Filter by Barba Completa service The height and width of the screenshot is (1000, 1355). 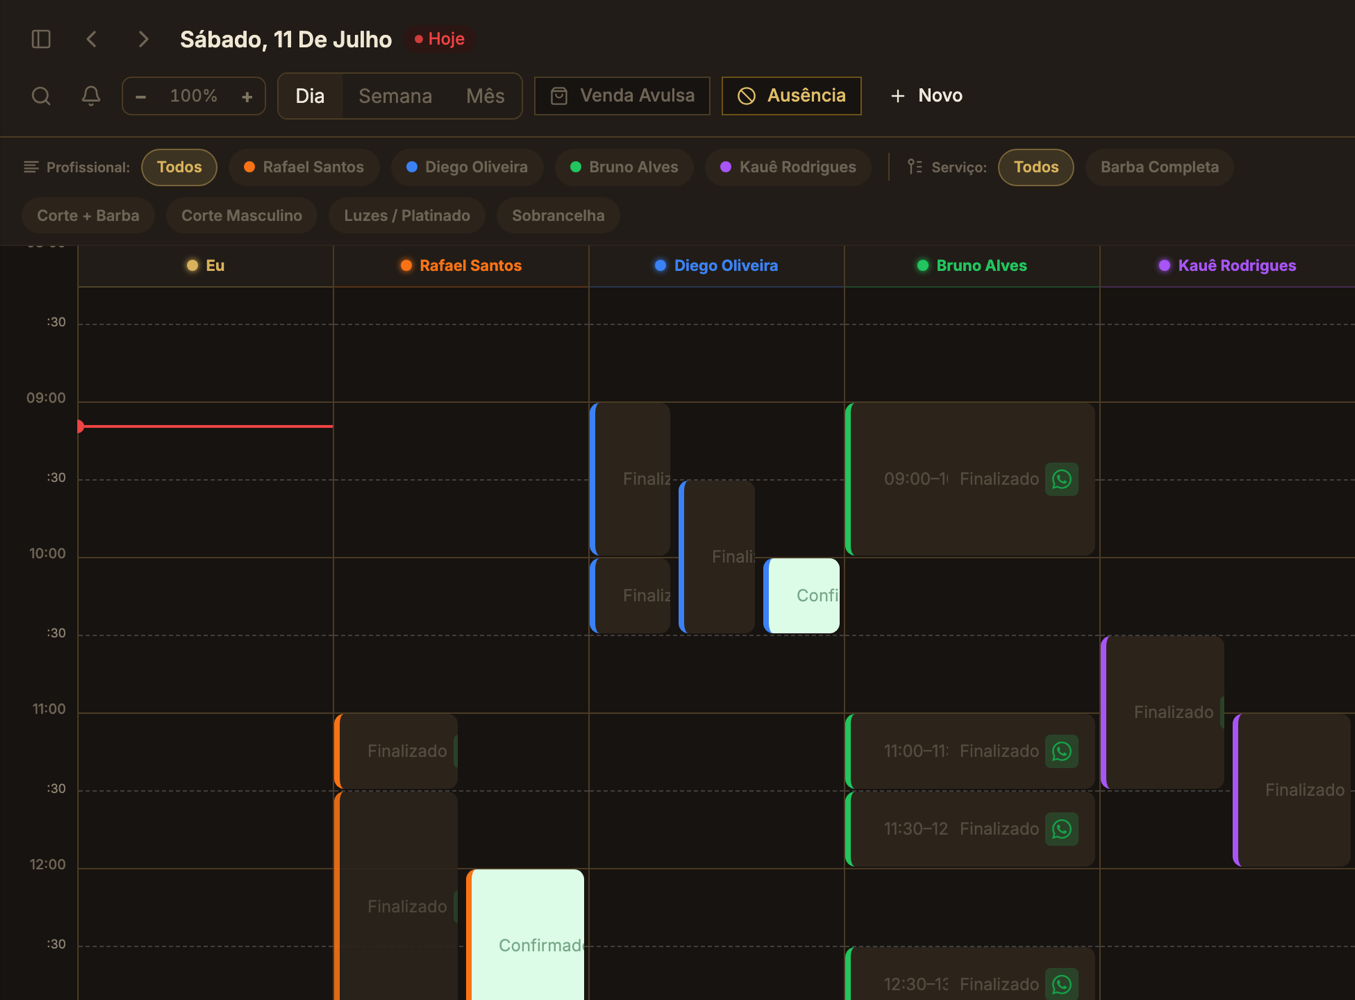pyautogui.click(x=1159, y=167)
